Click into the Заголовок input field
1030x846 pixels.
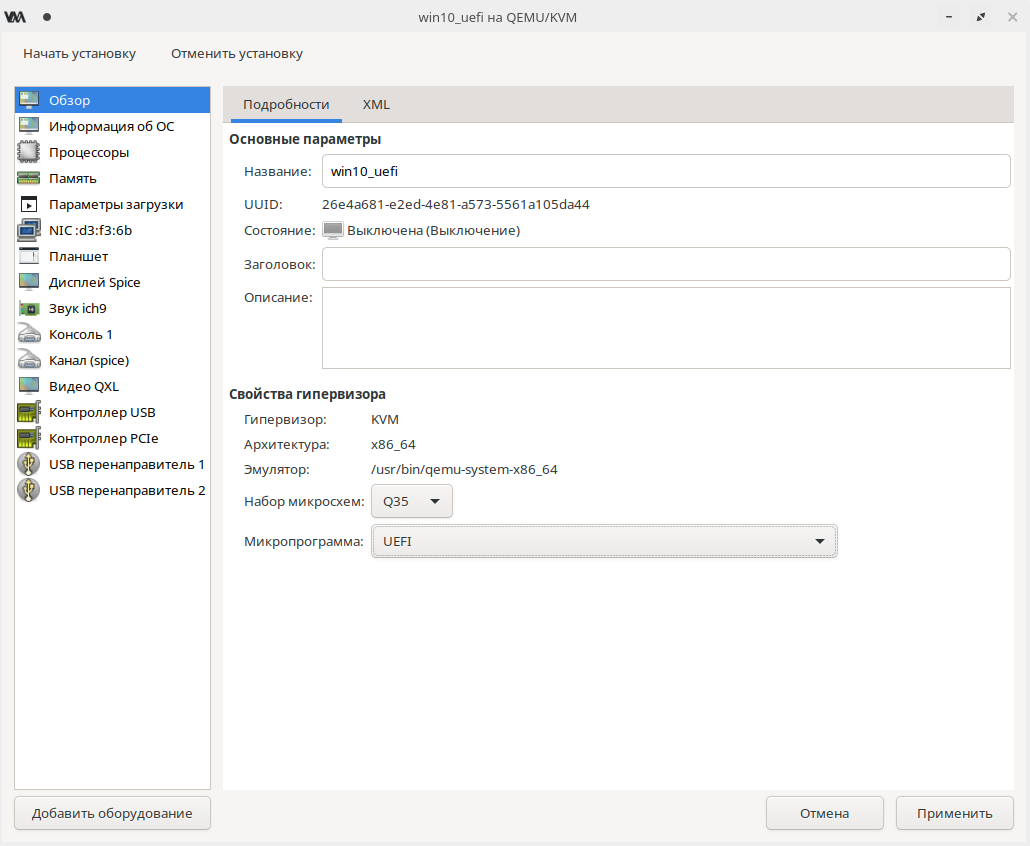(x=666, y=264)
